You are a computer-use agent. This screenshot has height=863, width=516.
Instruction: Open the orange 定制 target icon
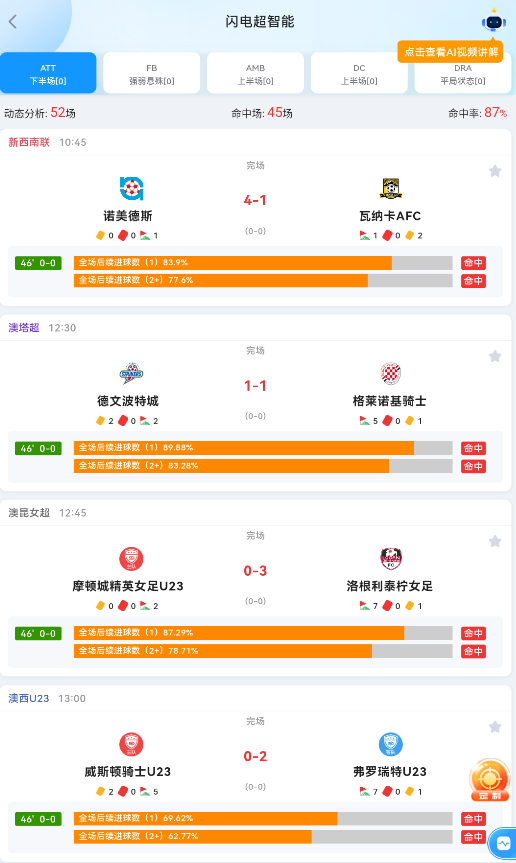[490, 780]
